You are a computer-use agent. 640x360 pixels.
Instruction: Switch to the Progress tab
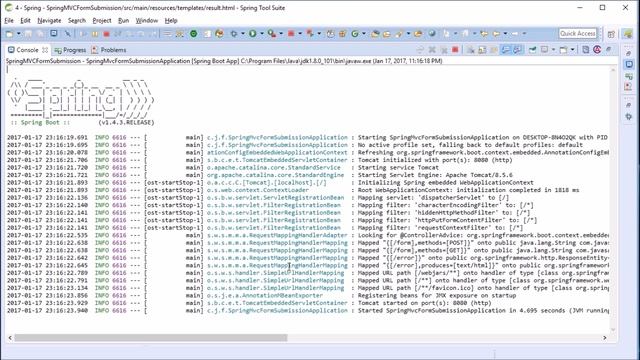tap(70, 50)
